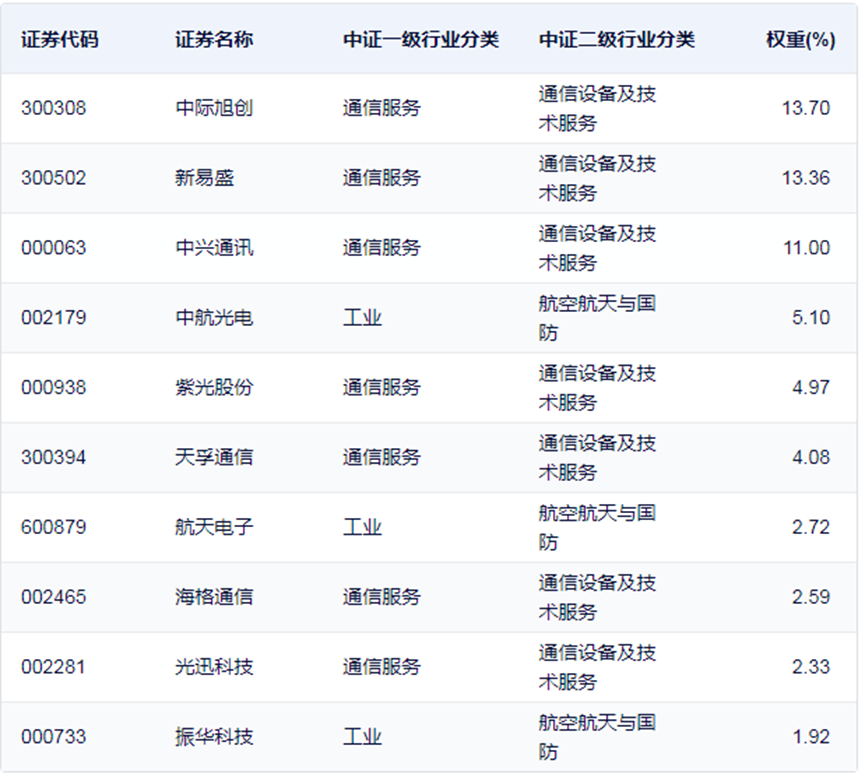This screenshot has width=865, height=774.
Task: Click 通信设备及技术服务 in the 002281 row
Action: [x=597, y=668]
